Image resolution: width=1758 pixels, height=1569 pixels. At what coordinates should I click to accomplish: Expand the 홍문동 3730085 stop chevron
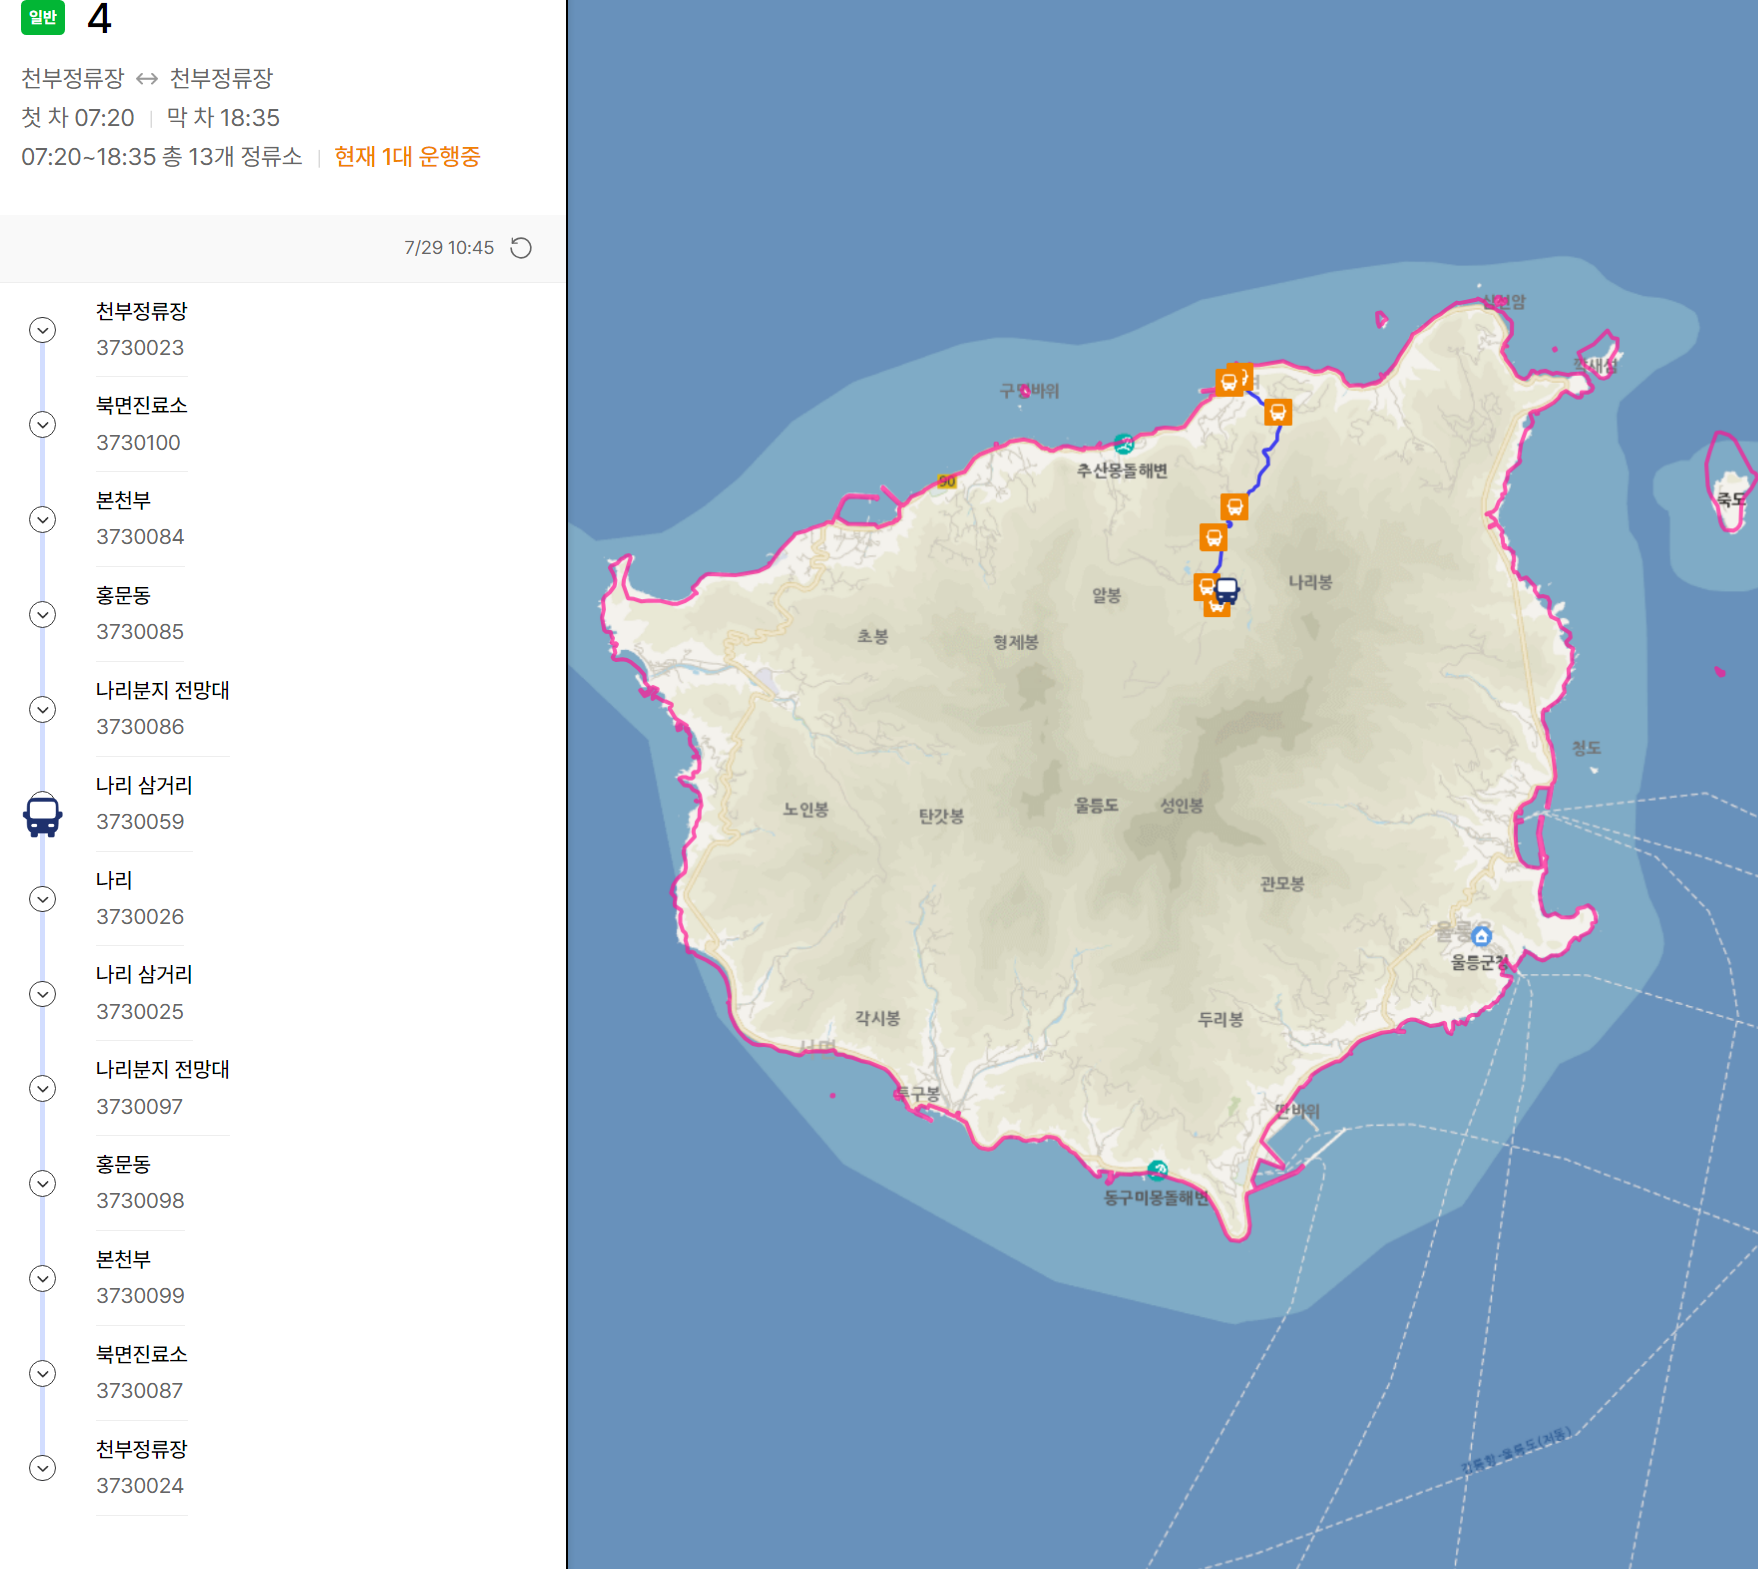[x=42, y=614]
